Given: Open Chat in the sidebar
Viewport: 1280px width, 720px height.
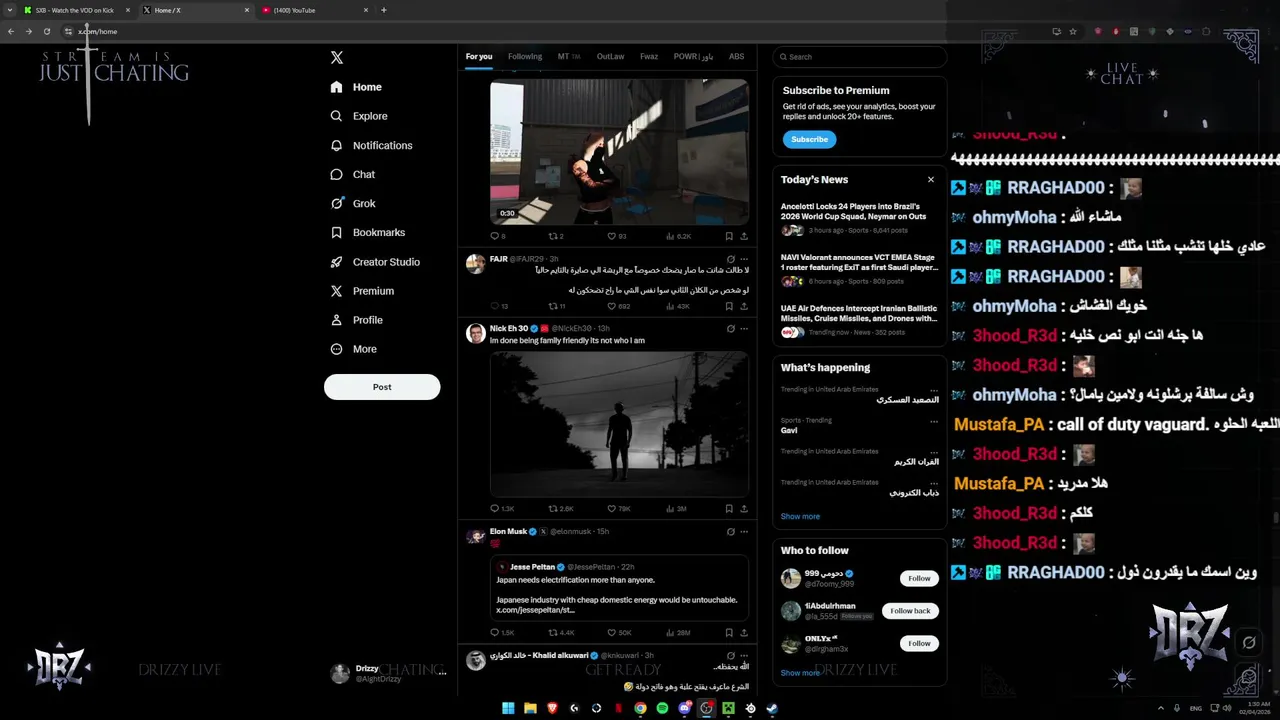Looking at the screenshot, I should [352, 174].
